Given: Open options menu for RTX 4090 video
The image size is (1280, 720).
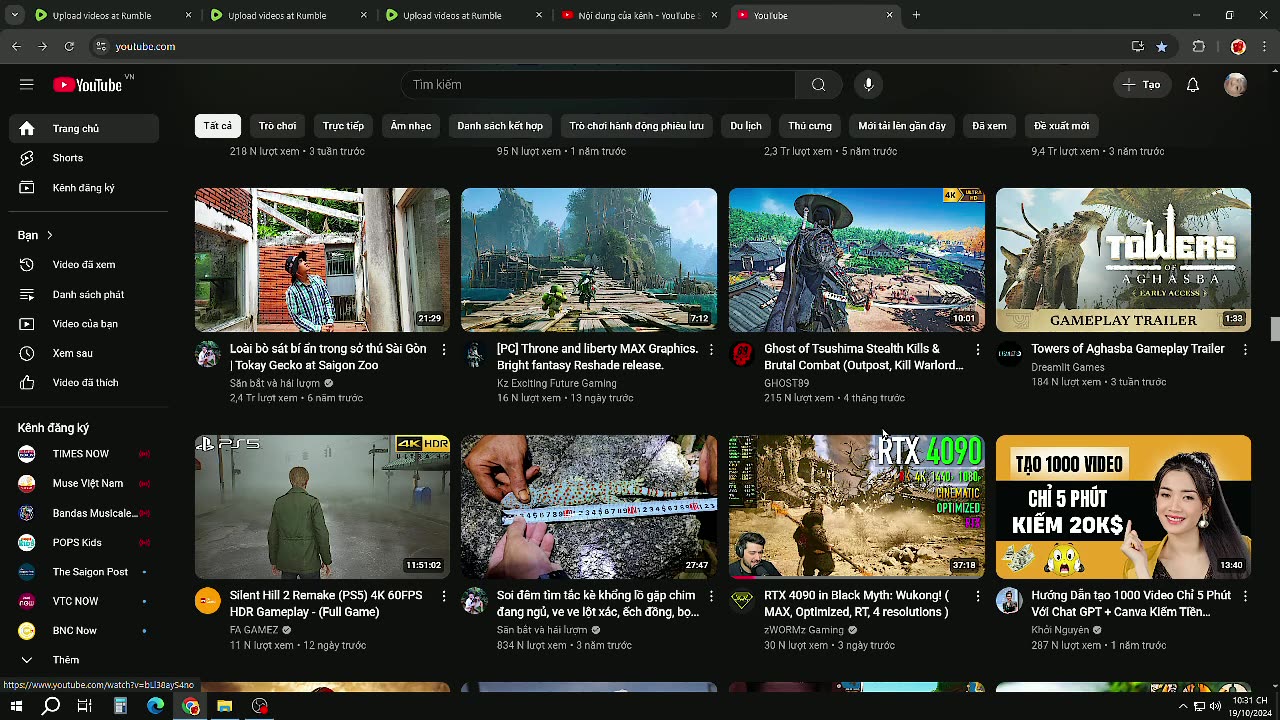Looking at the screenshot, I should coord(978,596).
